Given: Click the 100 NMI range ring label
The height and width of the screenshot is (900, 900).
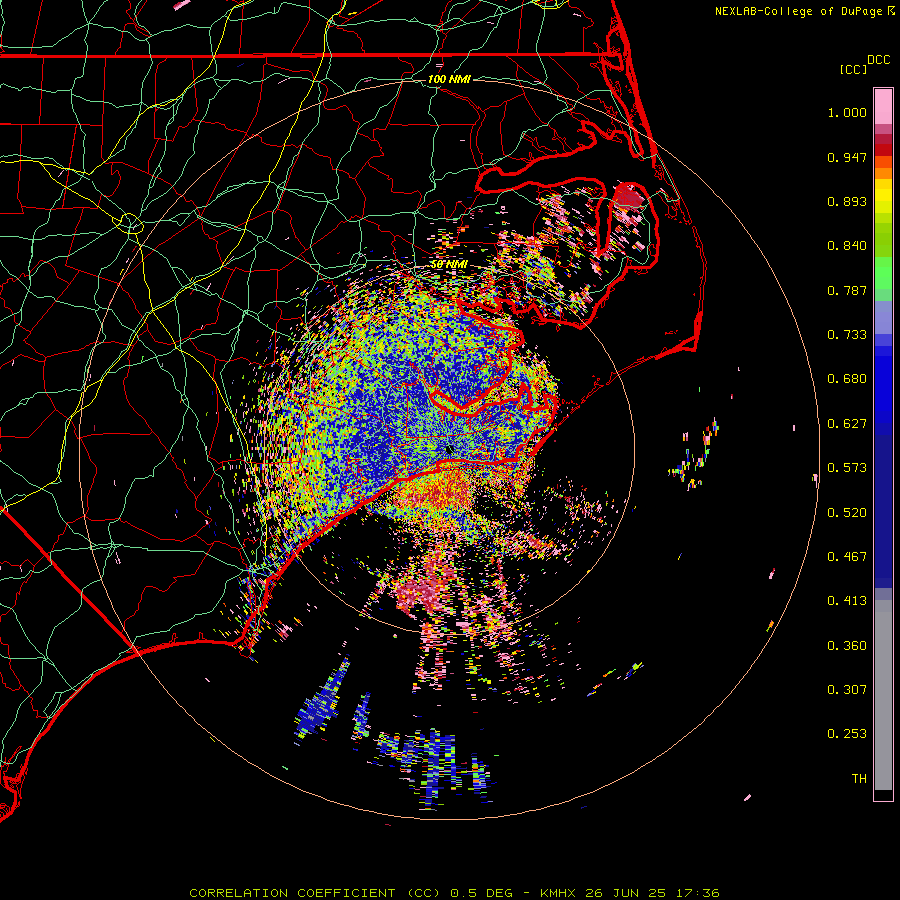Looking at the screenshot, I should (x=449, y=79).
